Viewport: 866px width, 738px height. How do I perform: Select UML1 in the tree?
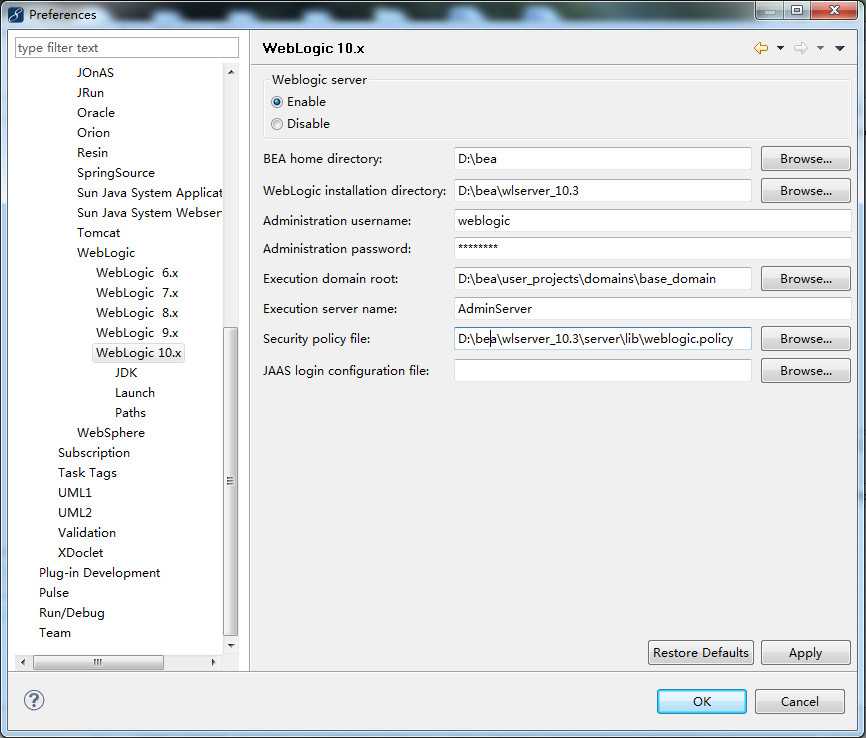(75, 493)
